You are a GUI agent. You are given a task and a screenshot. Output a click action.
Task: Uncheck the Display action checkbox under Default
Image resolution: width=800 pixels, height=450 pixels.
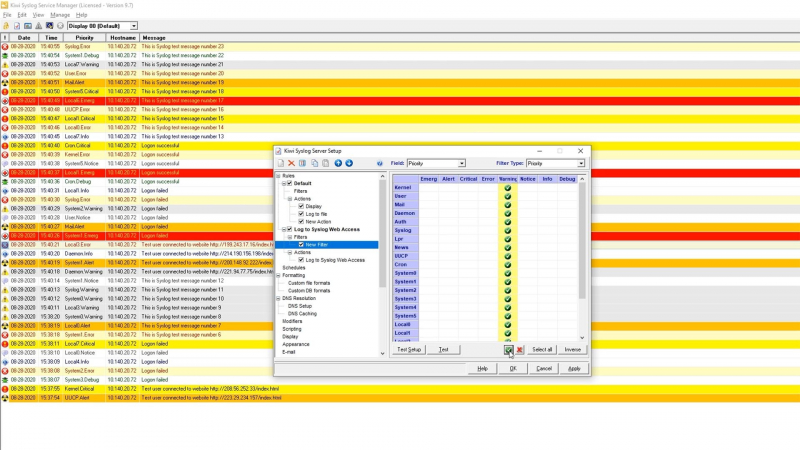pos(301,206)
